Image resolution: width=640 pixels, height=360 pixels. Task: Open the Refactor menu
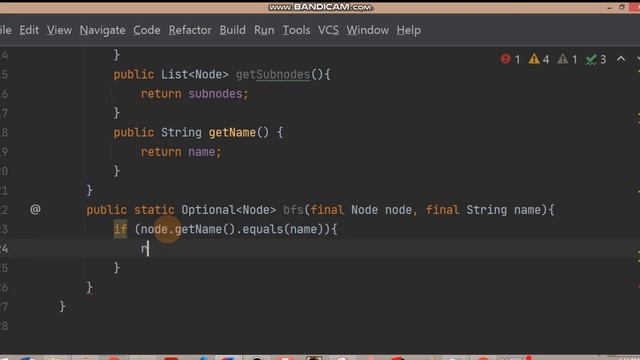tap(190, 30)
